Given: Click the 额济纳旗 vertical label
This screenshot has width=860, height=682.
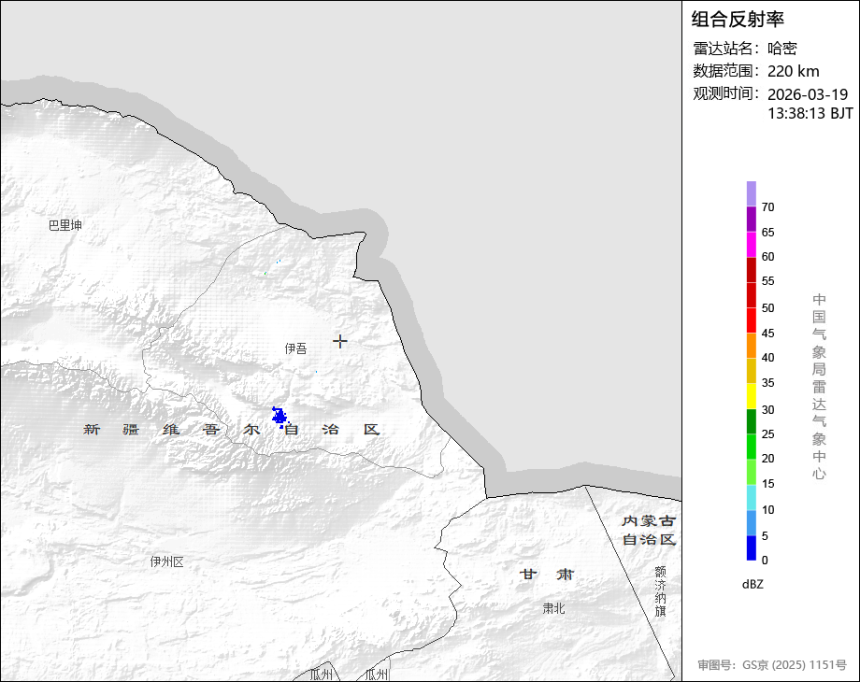Looking at the screenshot, I should pyautogui.click(x=660, y=591).
